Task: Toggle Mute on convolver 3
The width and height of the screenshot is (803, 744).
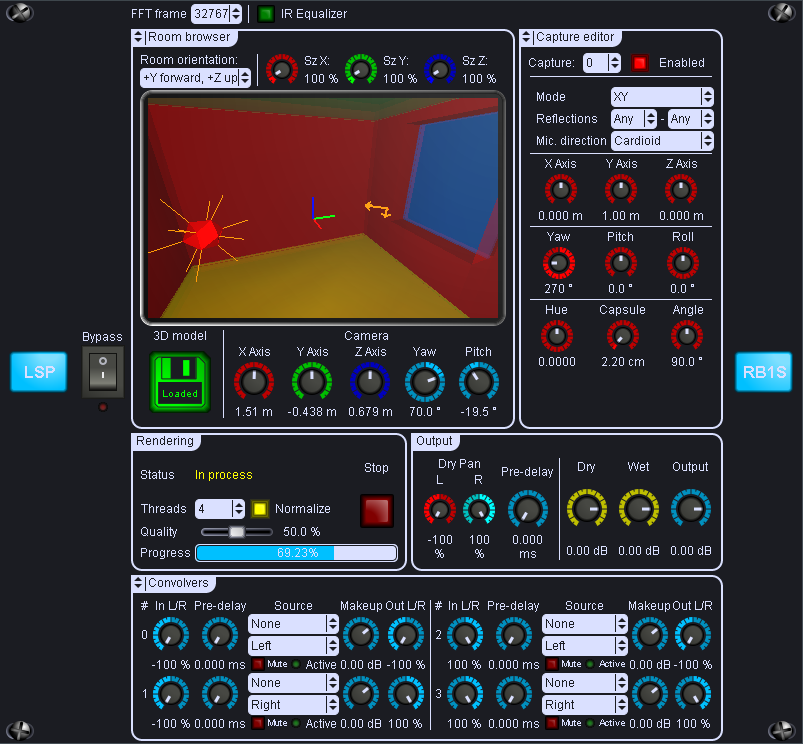Action: 552,724
